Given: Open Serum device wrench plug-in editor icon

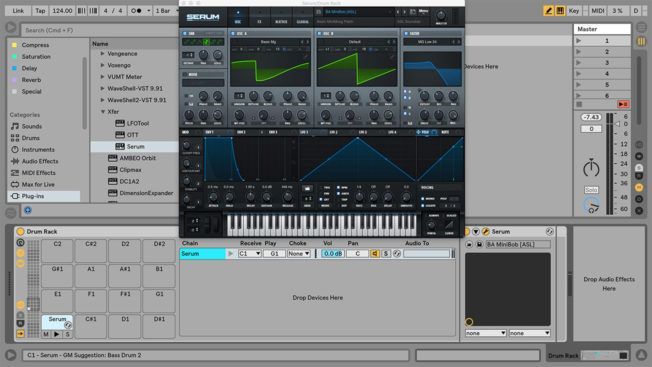Looking at the screenshot, I should pyautogui.click(x=485, y=232).
